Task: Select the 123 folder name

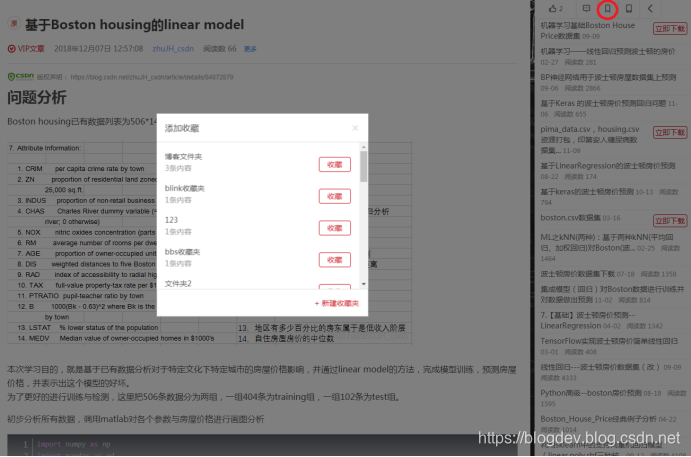Action: (171, 220)
